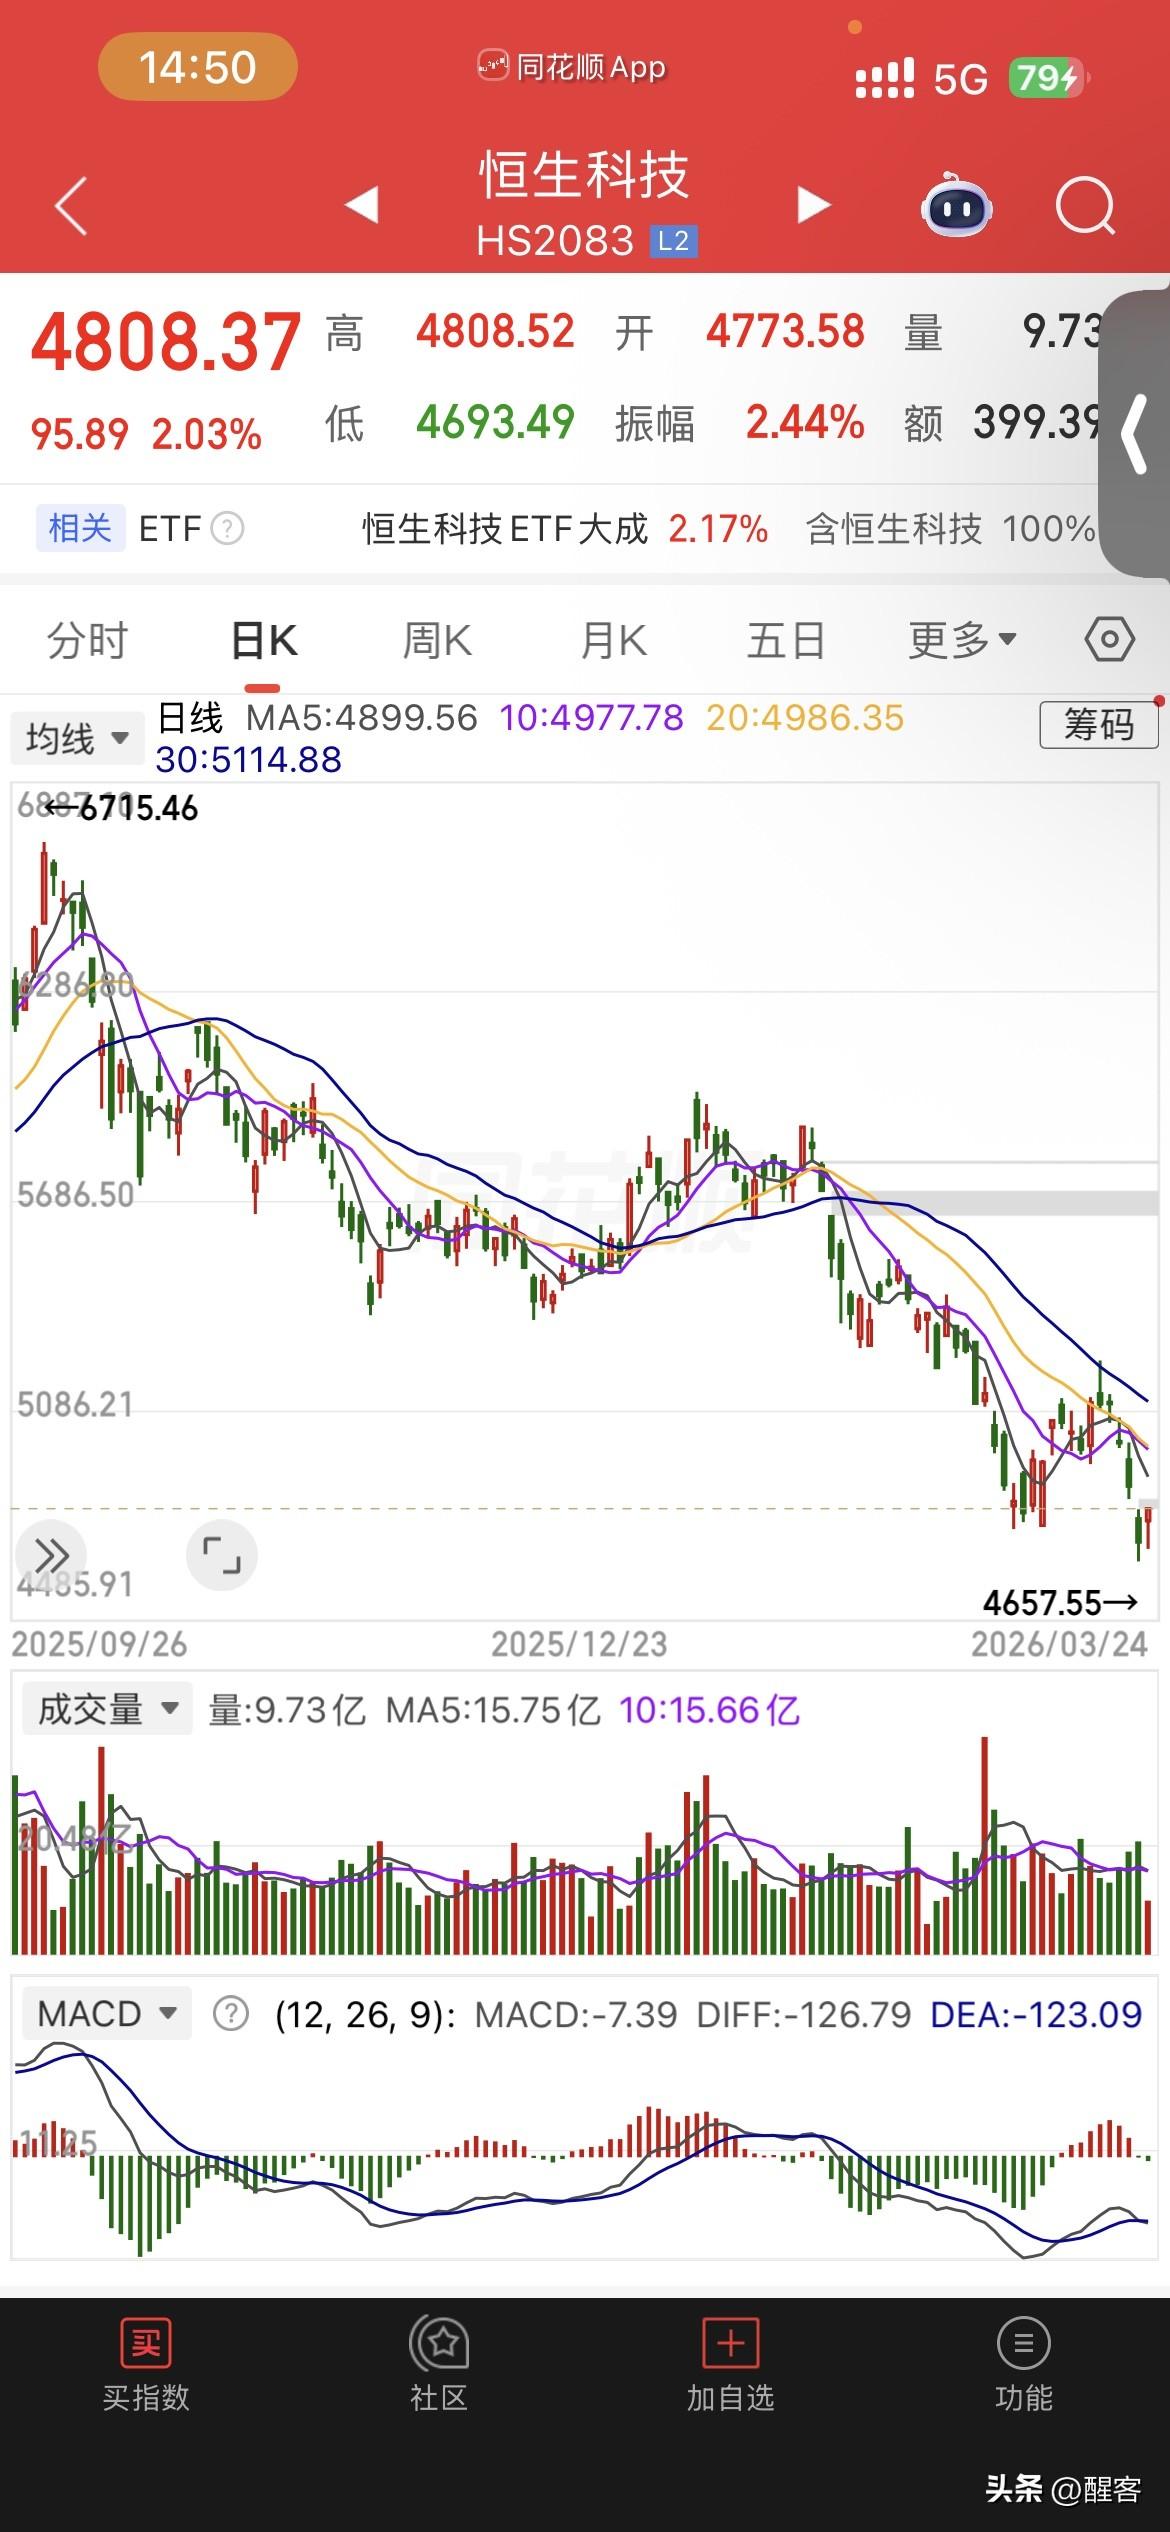Go to previous index with left triangle
This screenshot has height=2532, width=1170.
coord(361,205)
